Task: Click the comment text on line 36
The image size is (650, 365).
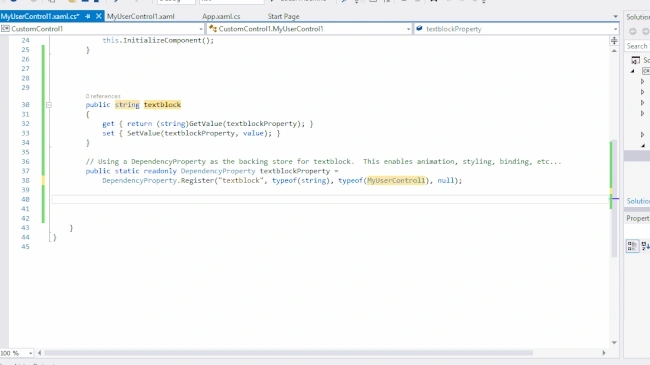Action: pyautogui.click(x=323, y=161)
